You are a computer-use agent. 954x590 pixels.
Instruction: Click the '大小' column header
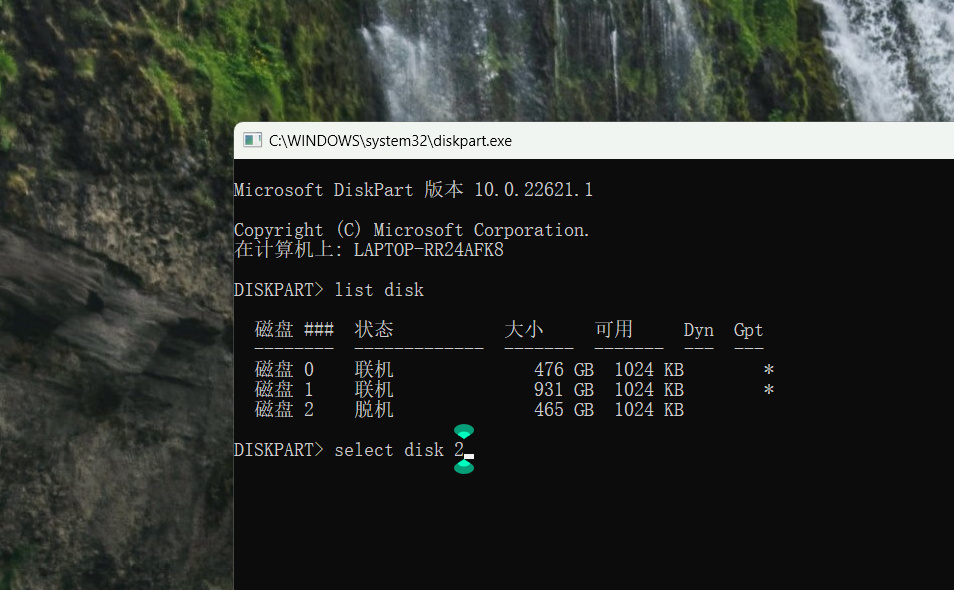tap(524, 330)
